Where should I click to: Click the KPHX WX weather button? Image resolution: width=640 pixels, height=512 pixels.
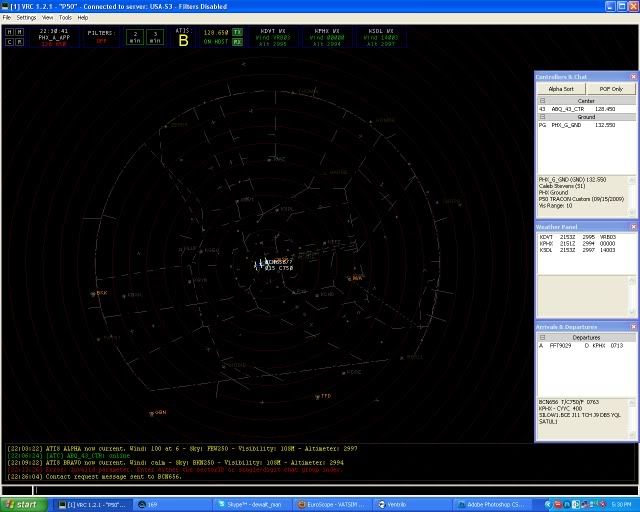[x=326, y=37]
